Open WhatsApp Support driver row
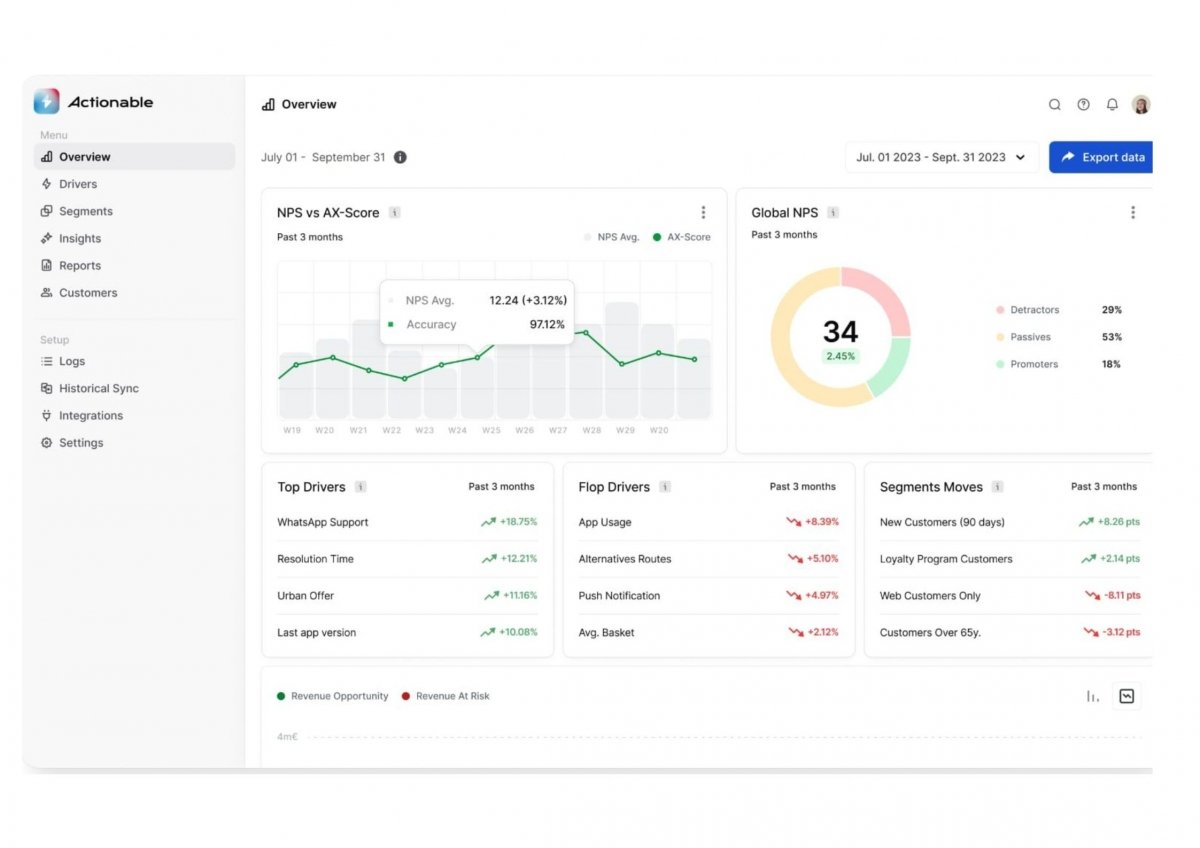1200x848 pixels. pyautogui.click(x=323, y=522)
